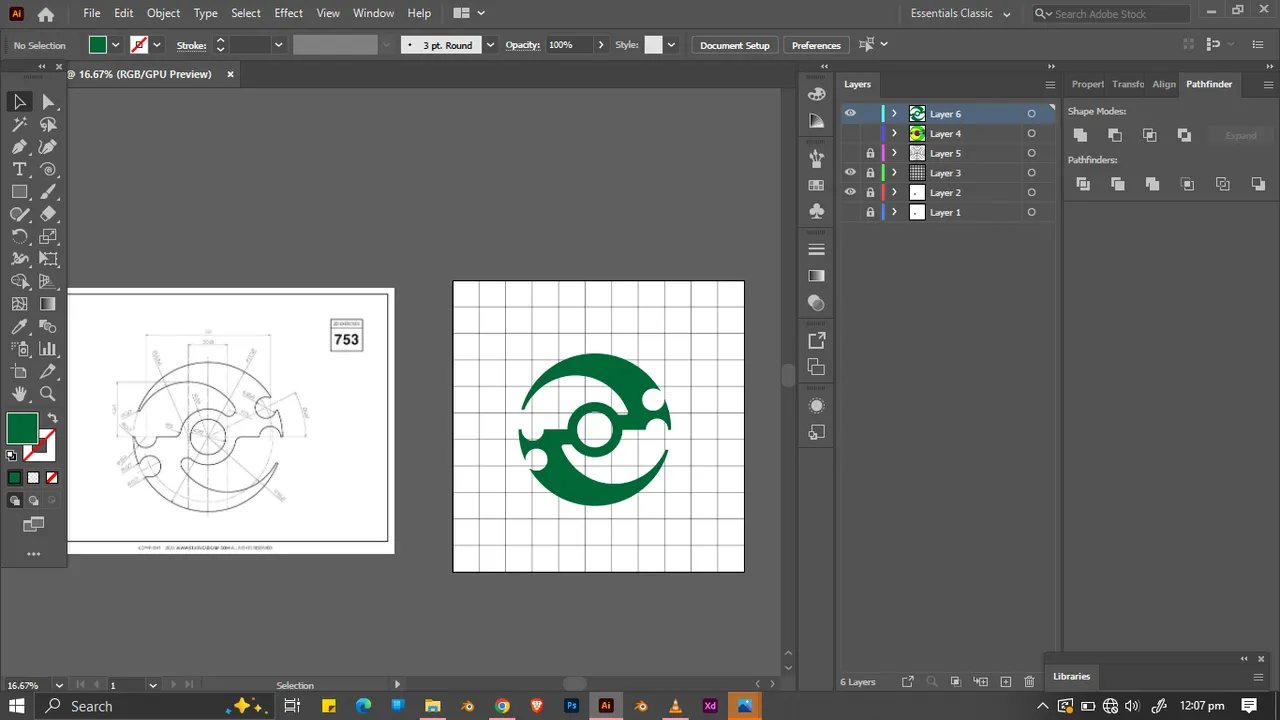Open the fill color dropdown in control bar
The image size is (1280, 720).
point(115,45)
